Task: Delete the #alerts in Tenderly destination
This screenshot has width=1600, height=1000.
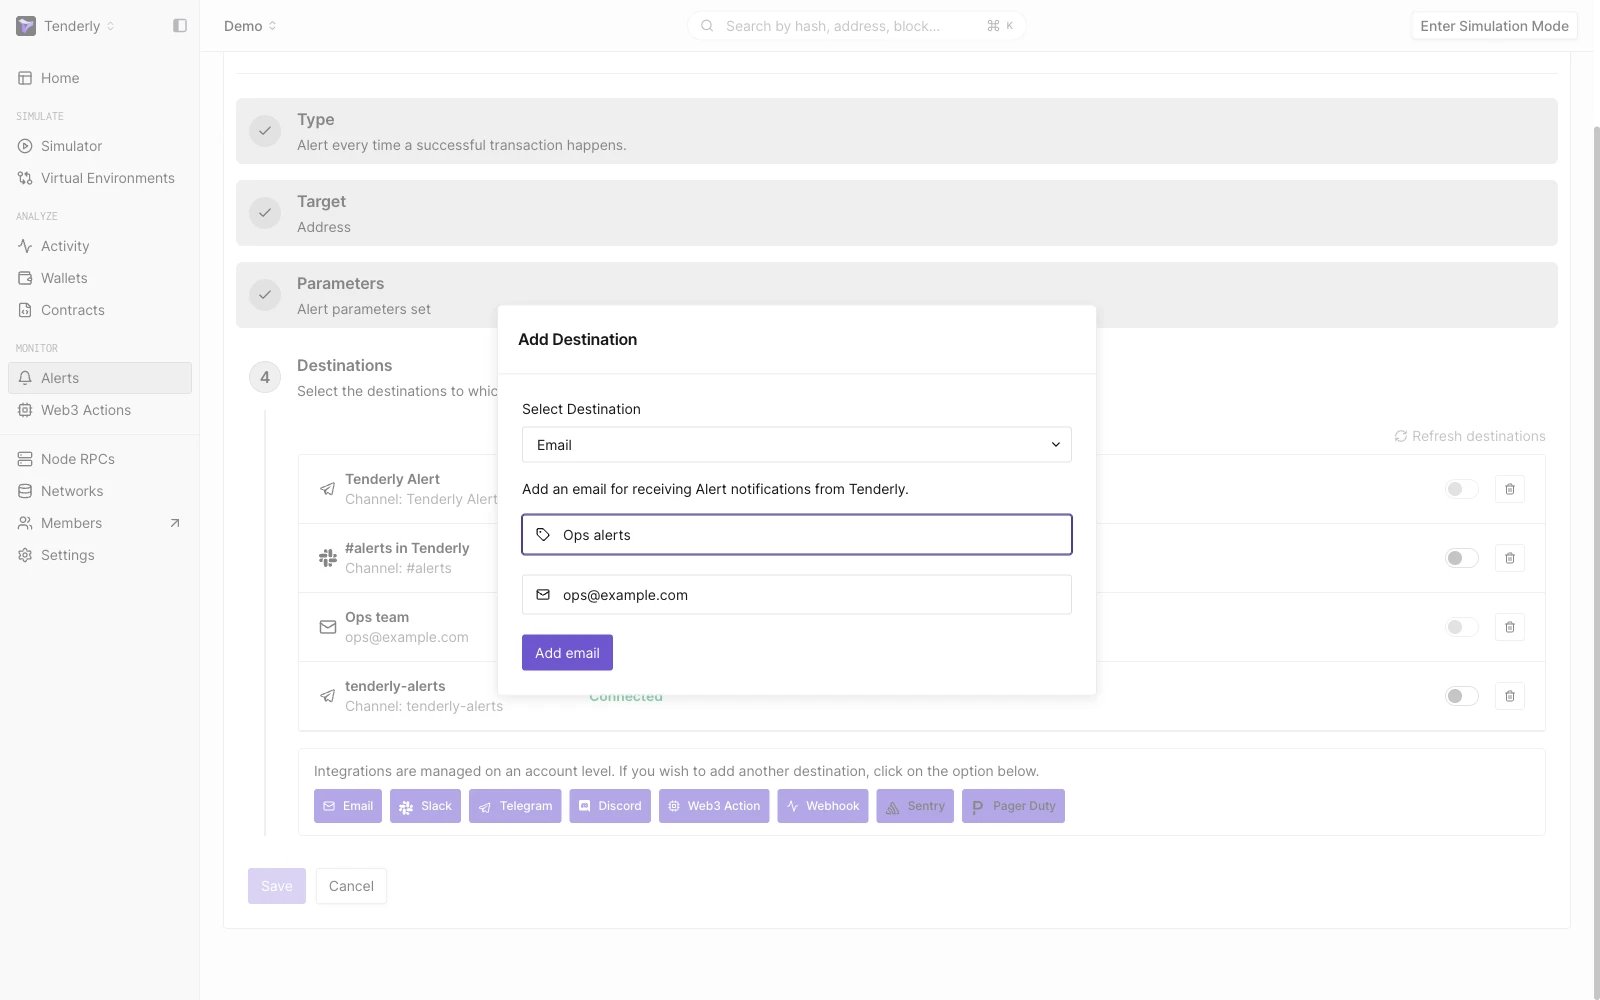Action: (x=1510, y=558)
